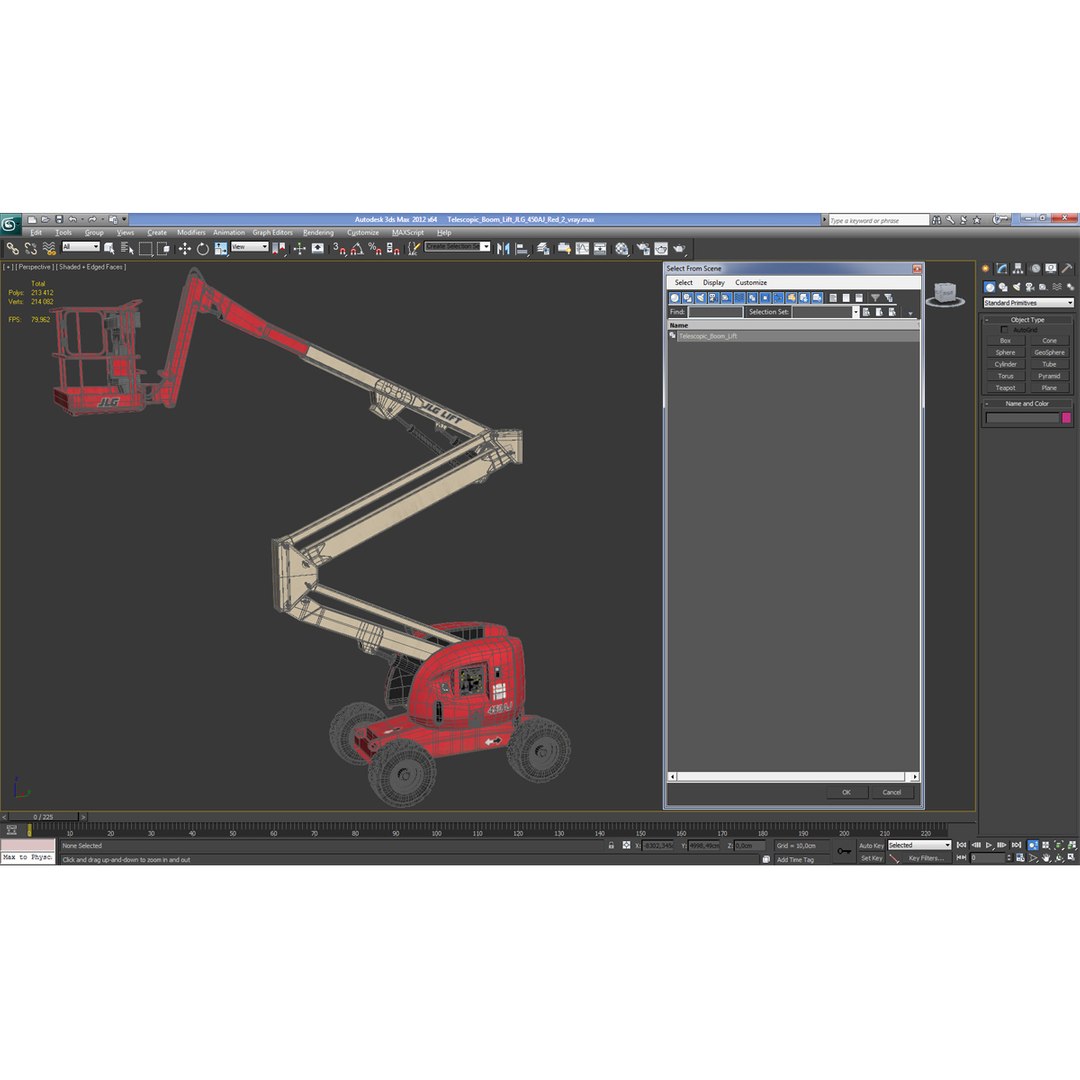
Task: Select the Lights category in Create panel
Action: 1017,287
